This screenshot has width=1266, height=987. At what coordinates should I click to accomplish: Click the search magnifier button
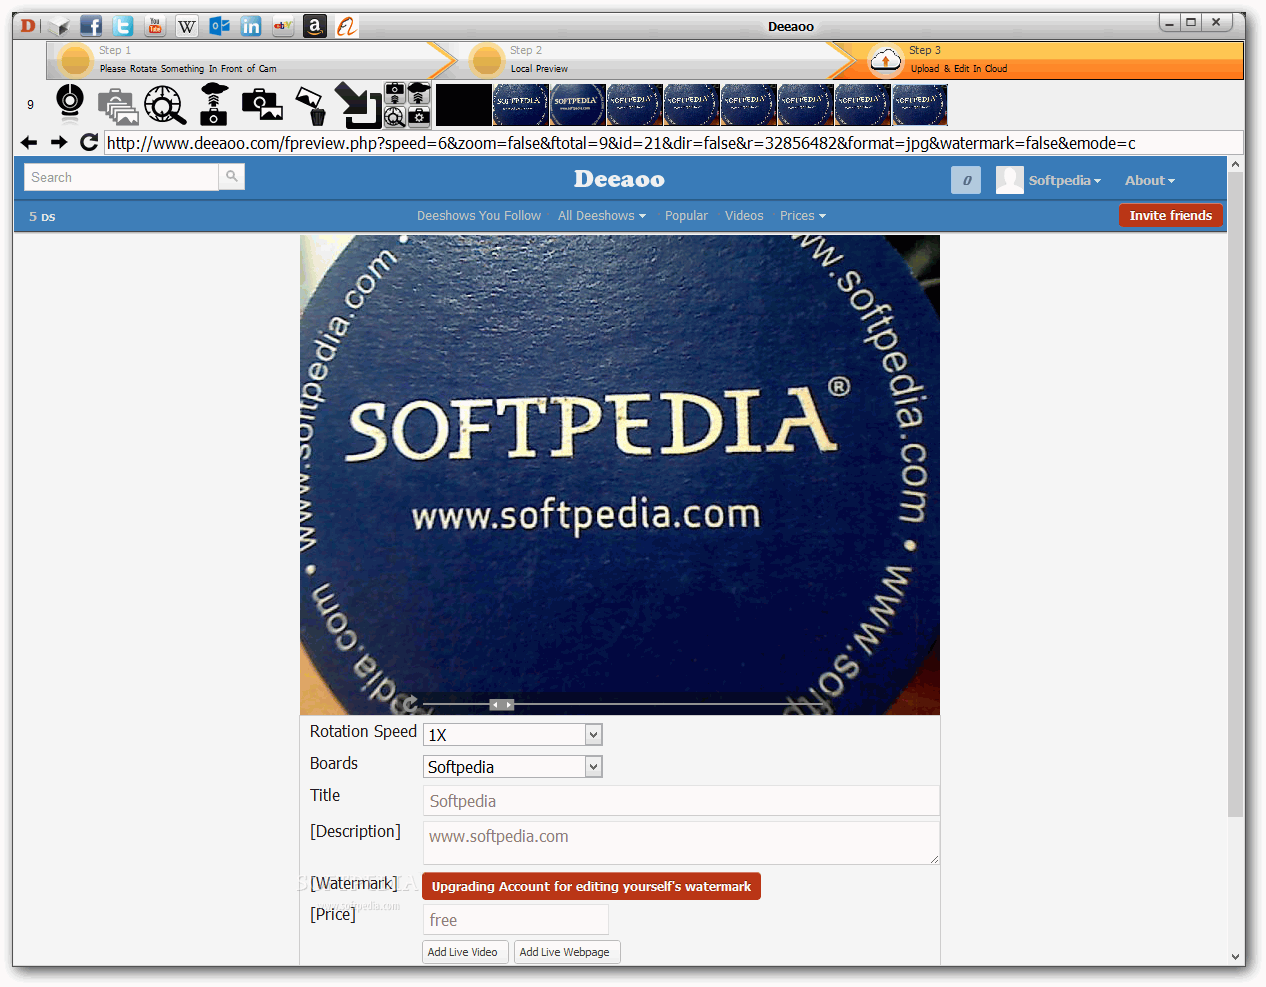(232, 177)
